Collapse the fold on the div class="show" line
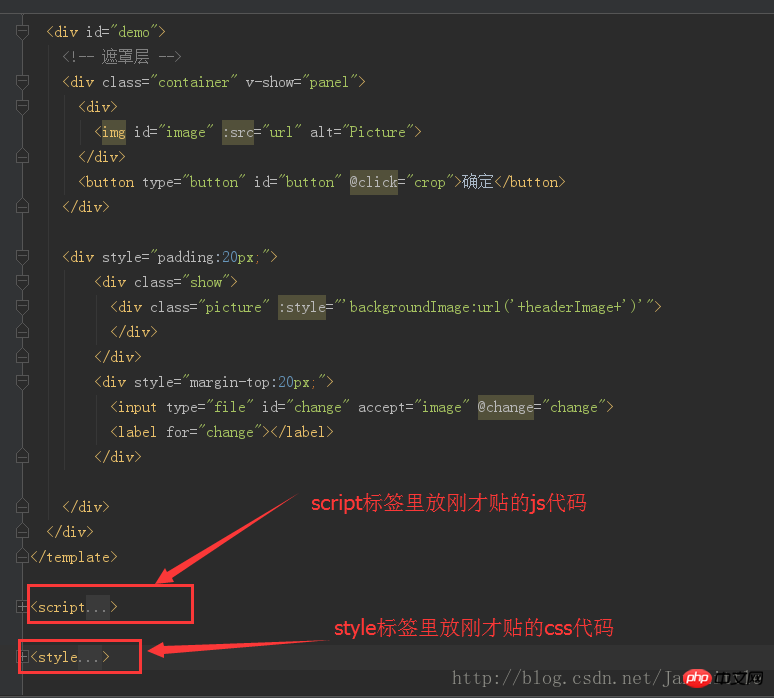Screen dimensions: 774x698 [22, 282]
